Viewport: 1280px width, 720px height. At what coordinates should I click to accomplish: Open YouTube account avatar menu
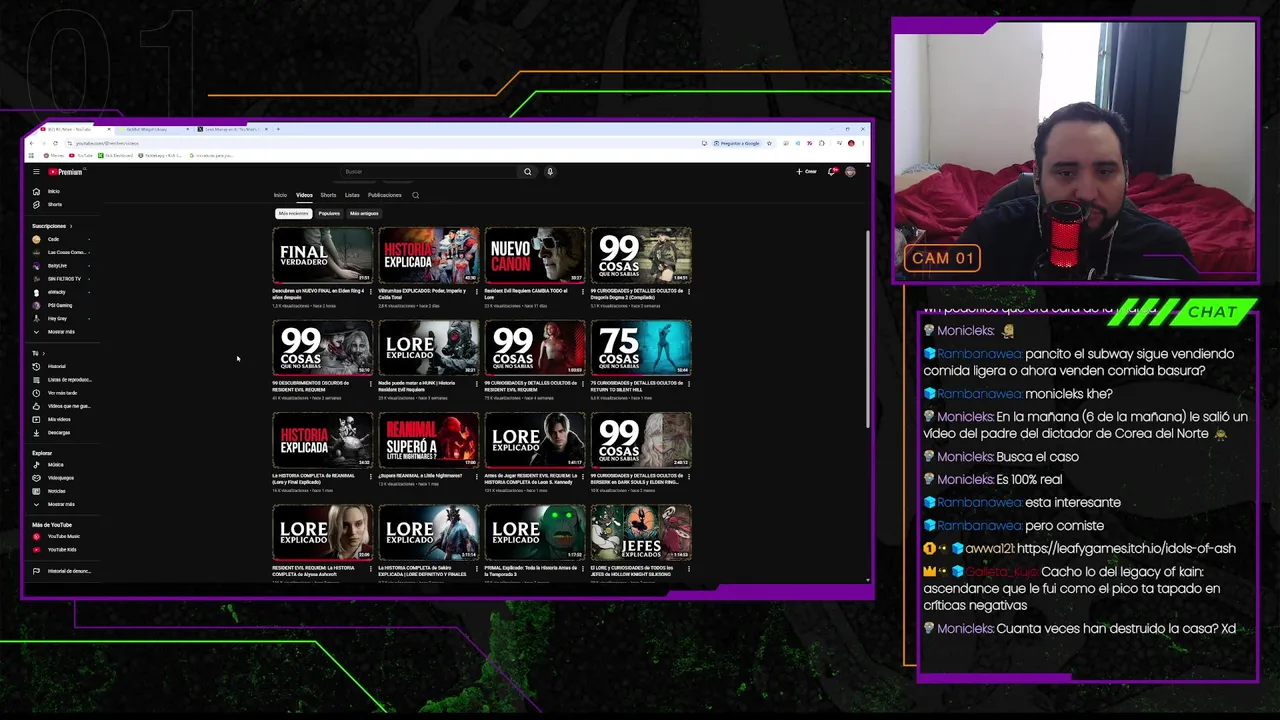(850, 172)
